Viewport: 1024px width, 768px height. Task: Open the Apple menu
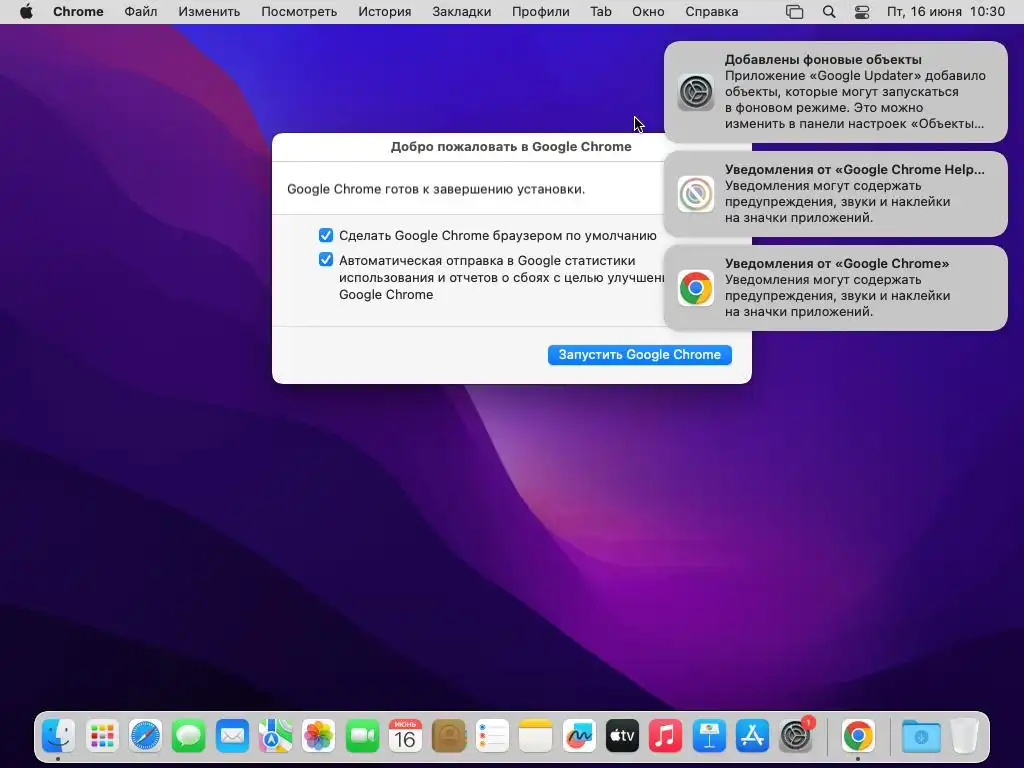point(26,12)
